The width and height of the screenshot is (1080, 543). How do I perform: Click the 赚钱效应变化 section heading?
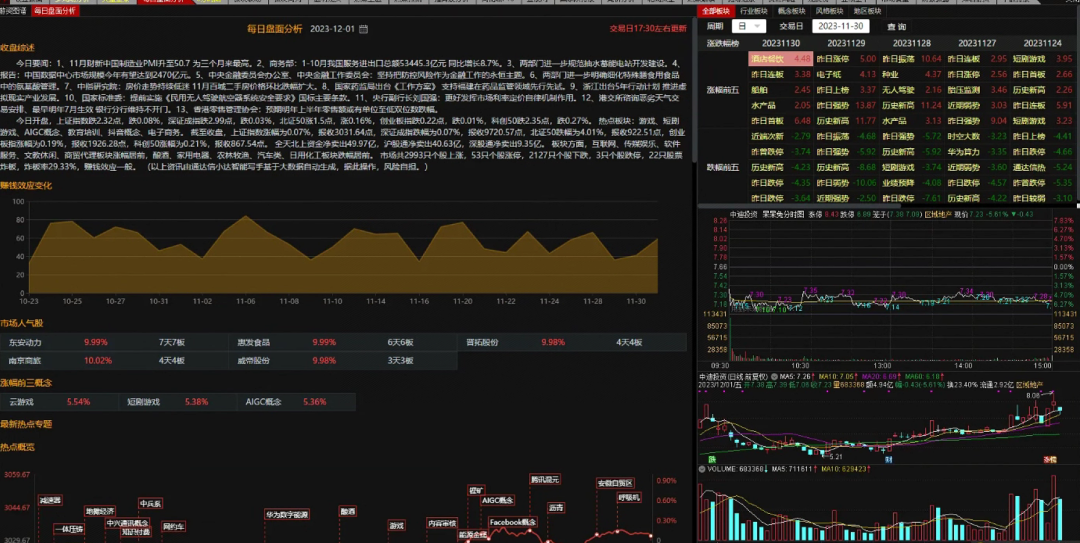point(25,185)
